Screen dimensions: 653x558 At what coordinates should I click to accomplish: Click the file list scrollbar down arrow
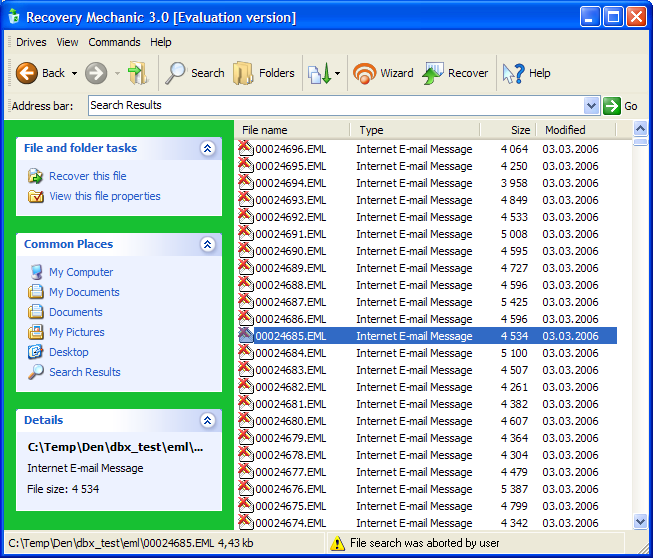coord(640,521)
